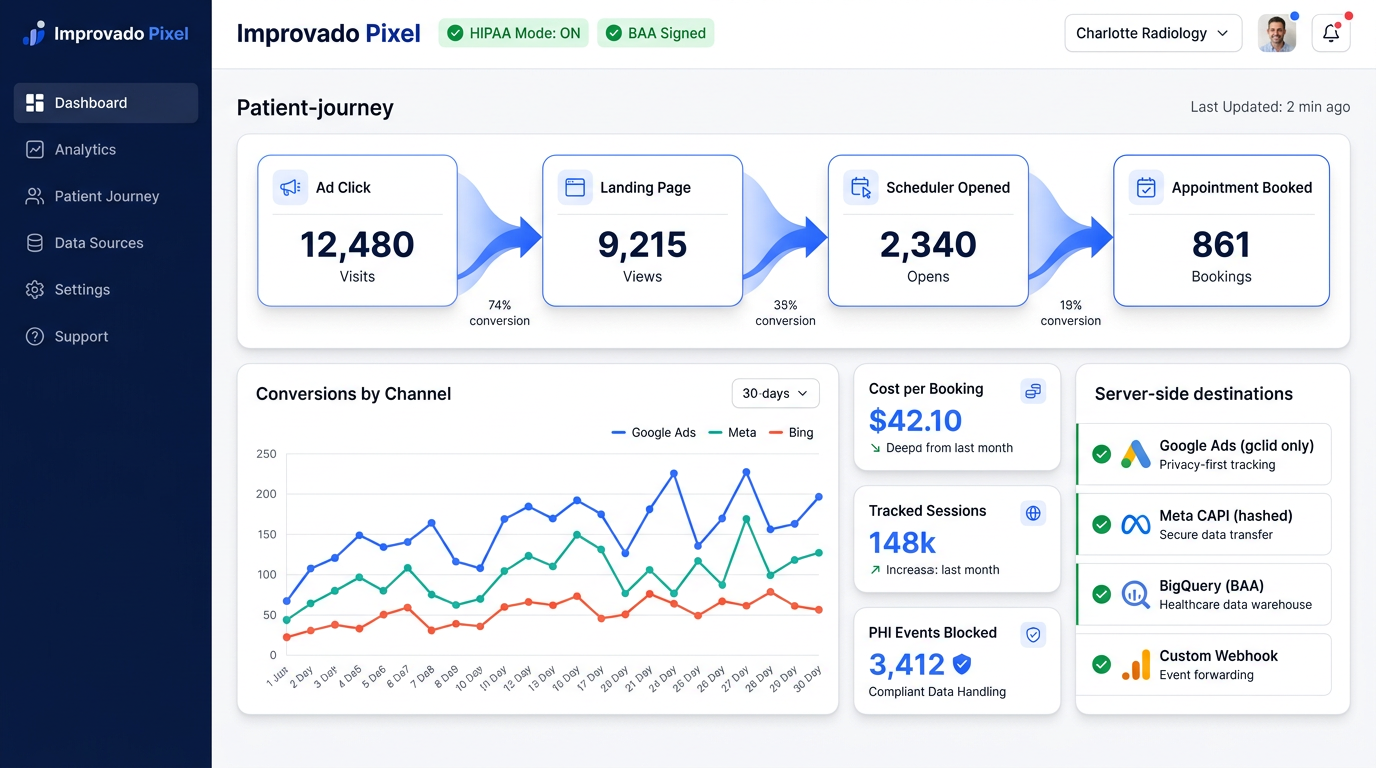
Task: Click the Dashboard grid icon
Action: coord(35,103)
